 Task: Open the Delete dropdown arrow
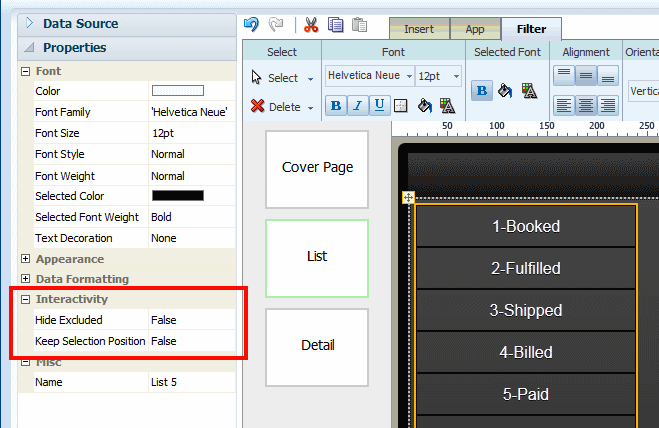pos(311,108)
